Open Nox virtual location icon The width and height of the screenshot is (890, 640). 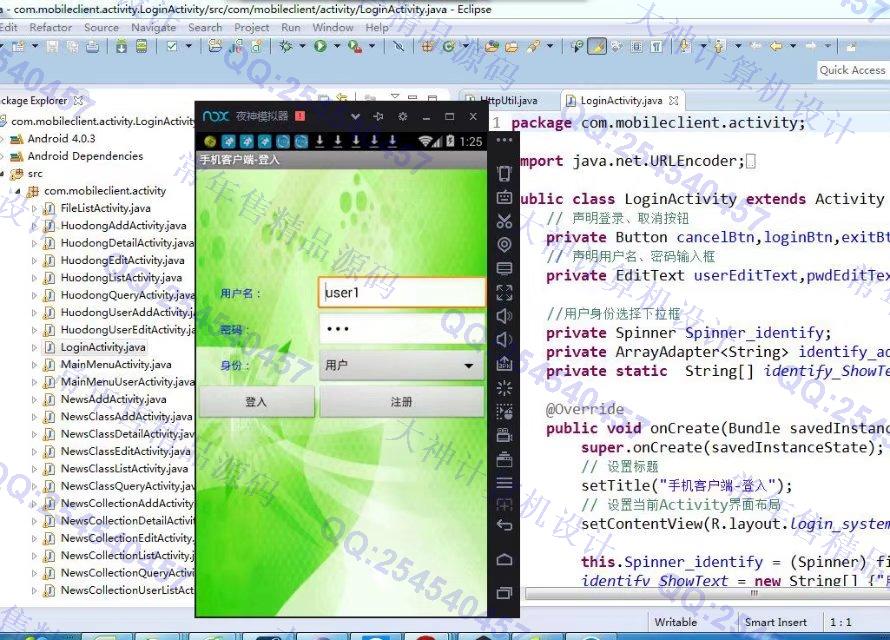[x=504, y=245]
